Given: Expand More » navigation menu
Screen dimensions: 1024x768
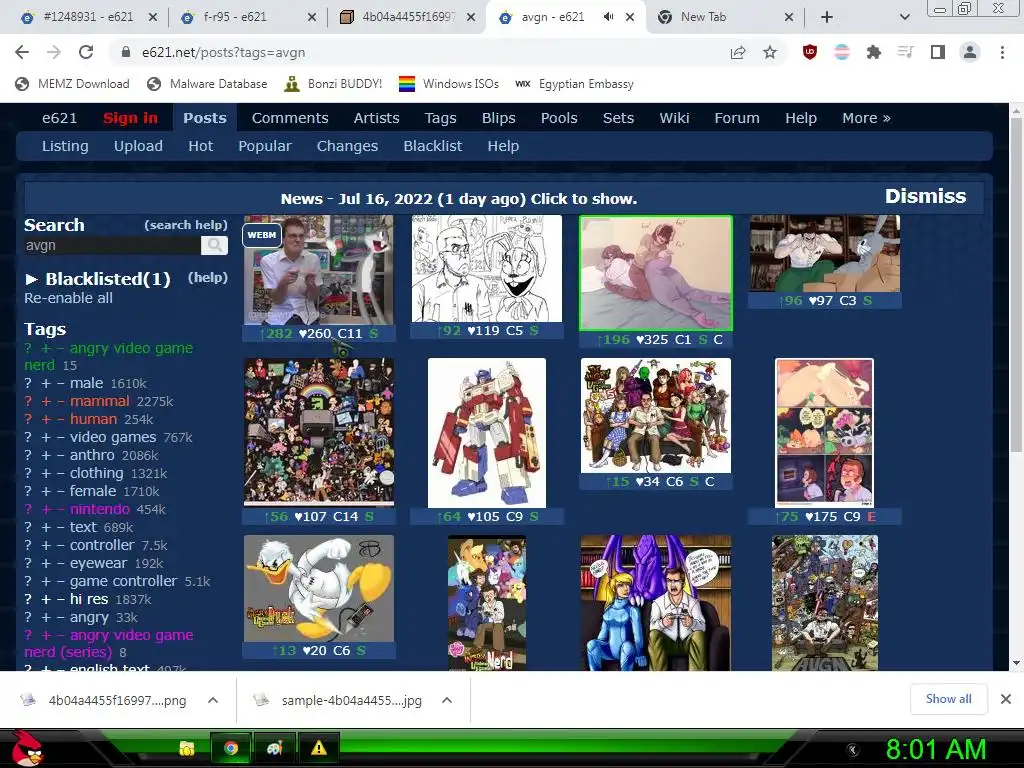Looking at the screenshot, I should [x=866, y=118].
